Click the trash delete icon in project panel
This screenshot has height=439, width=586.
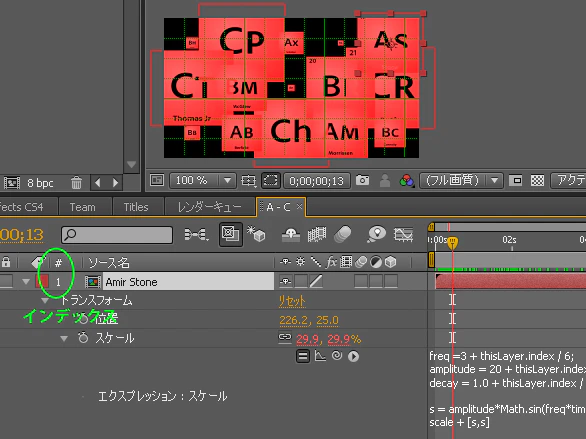pyautogui.click(x=76, y=183)
